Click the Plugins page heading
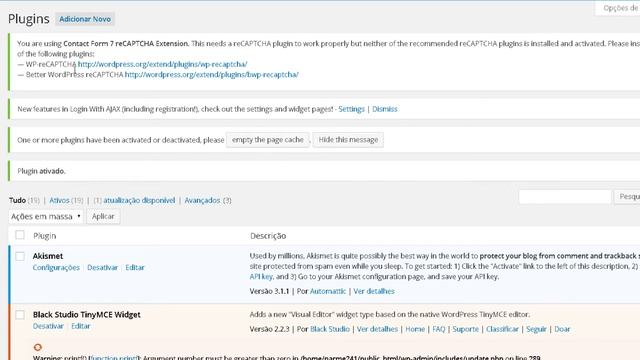The image size is (640, 360). coord(29,19)
